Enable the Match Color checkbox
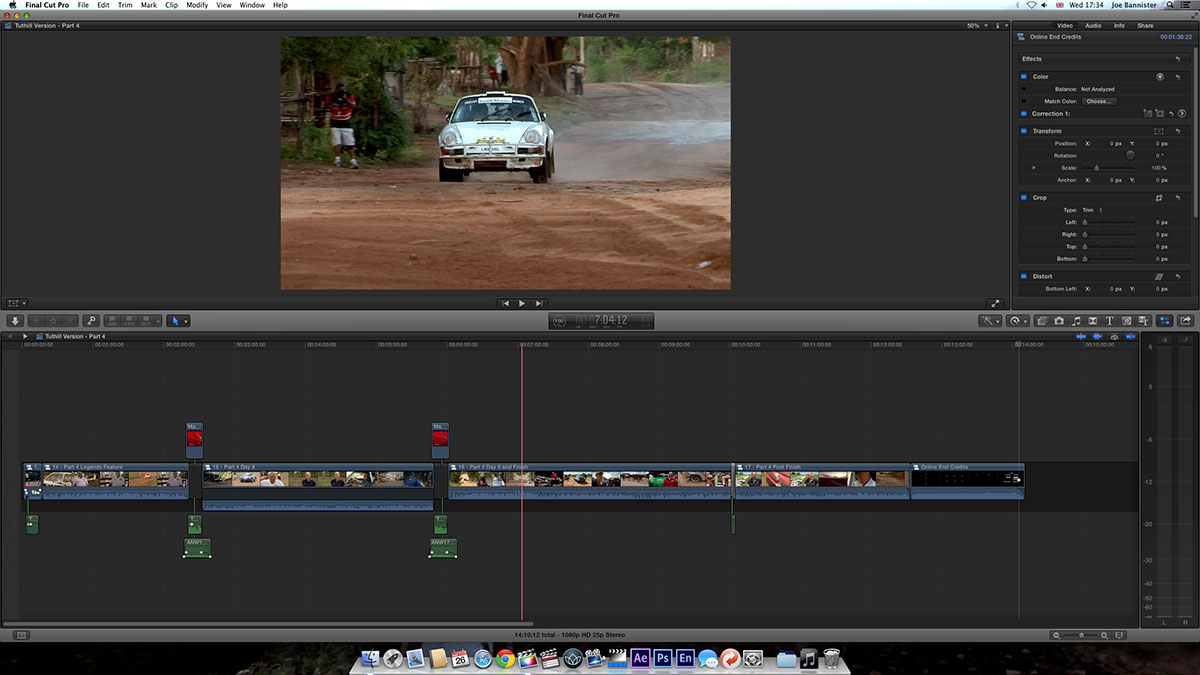Image resolution: width=1200 pixels, height=675 pixels. pos(1024,101)
